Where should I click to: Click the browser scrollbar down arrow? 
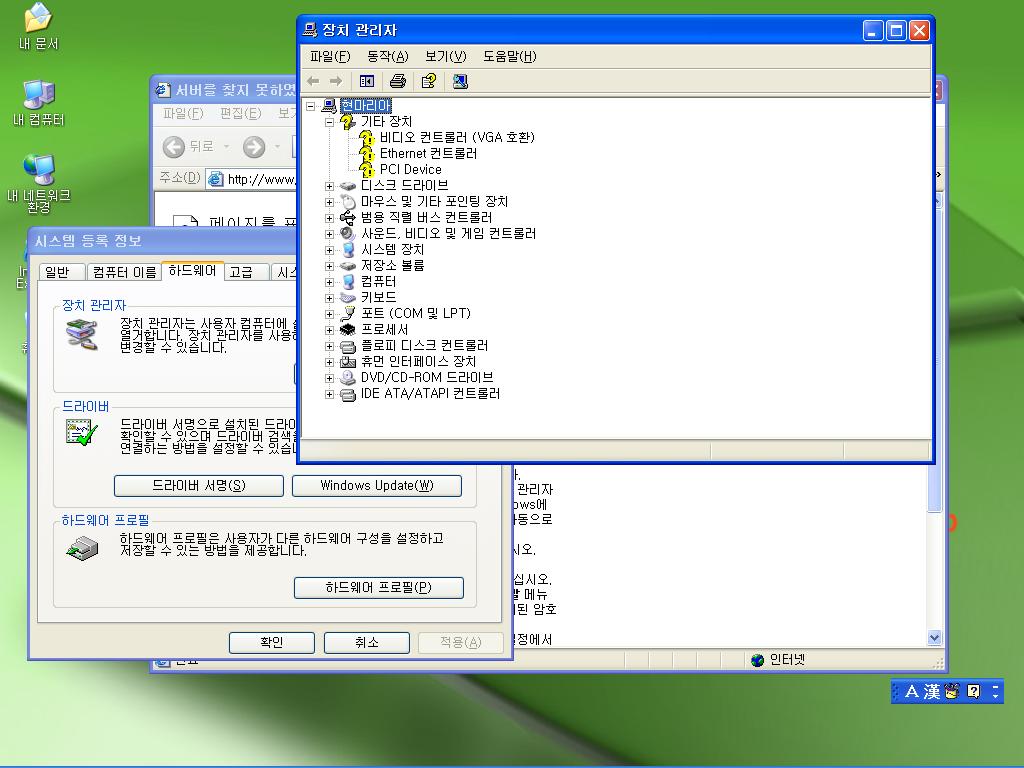point(935,637)
